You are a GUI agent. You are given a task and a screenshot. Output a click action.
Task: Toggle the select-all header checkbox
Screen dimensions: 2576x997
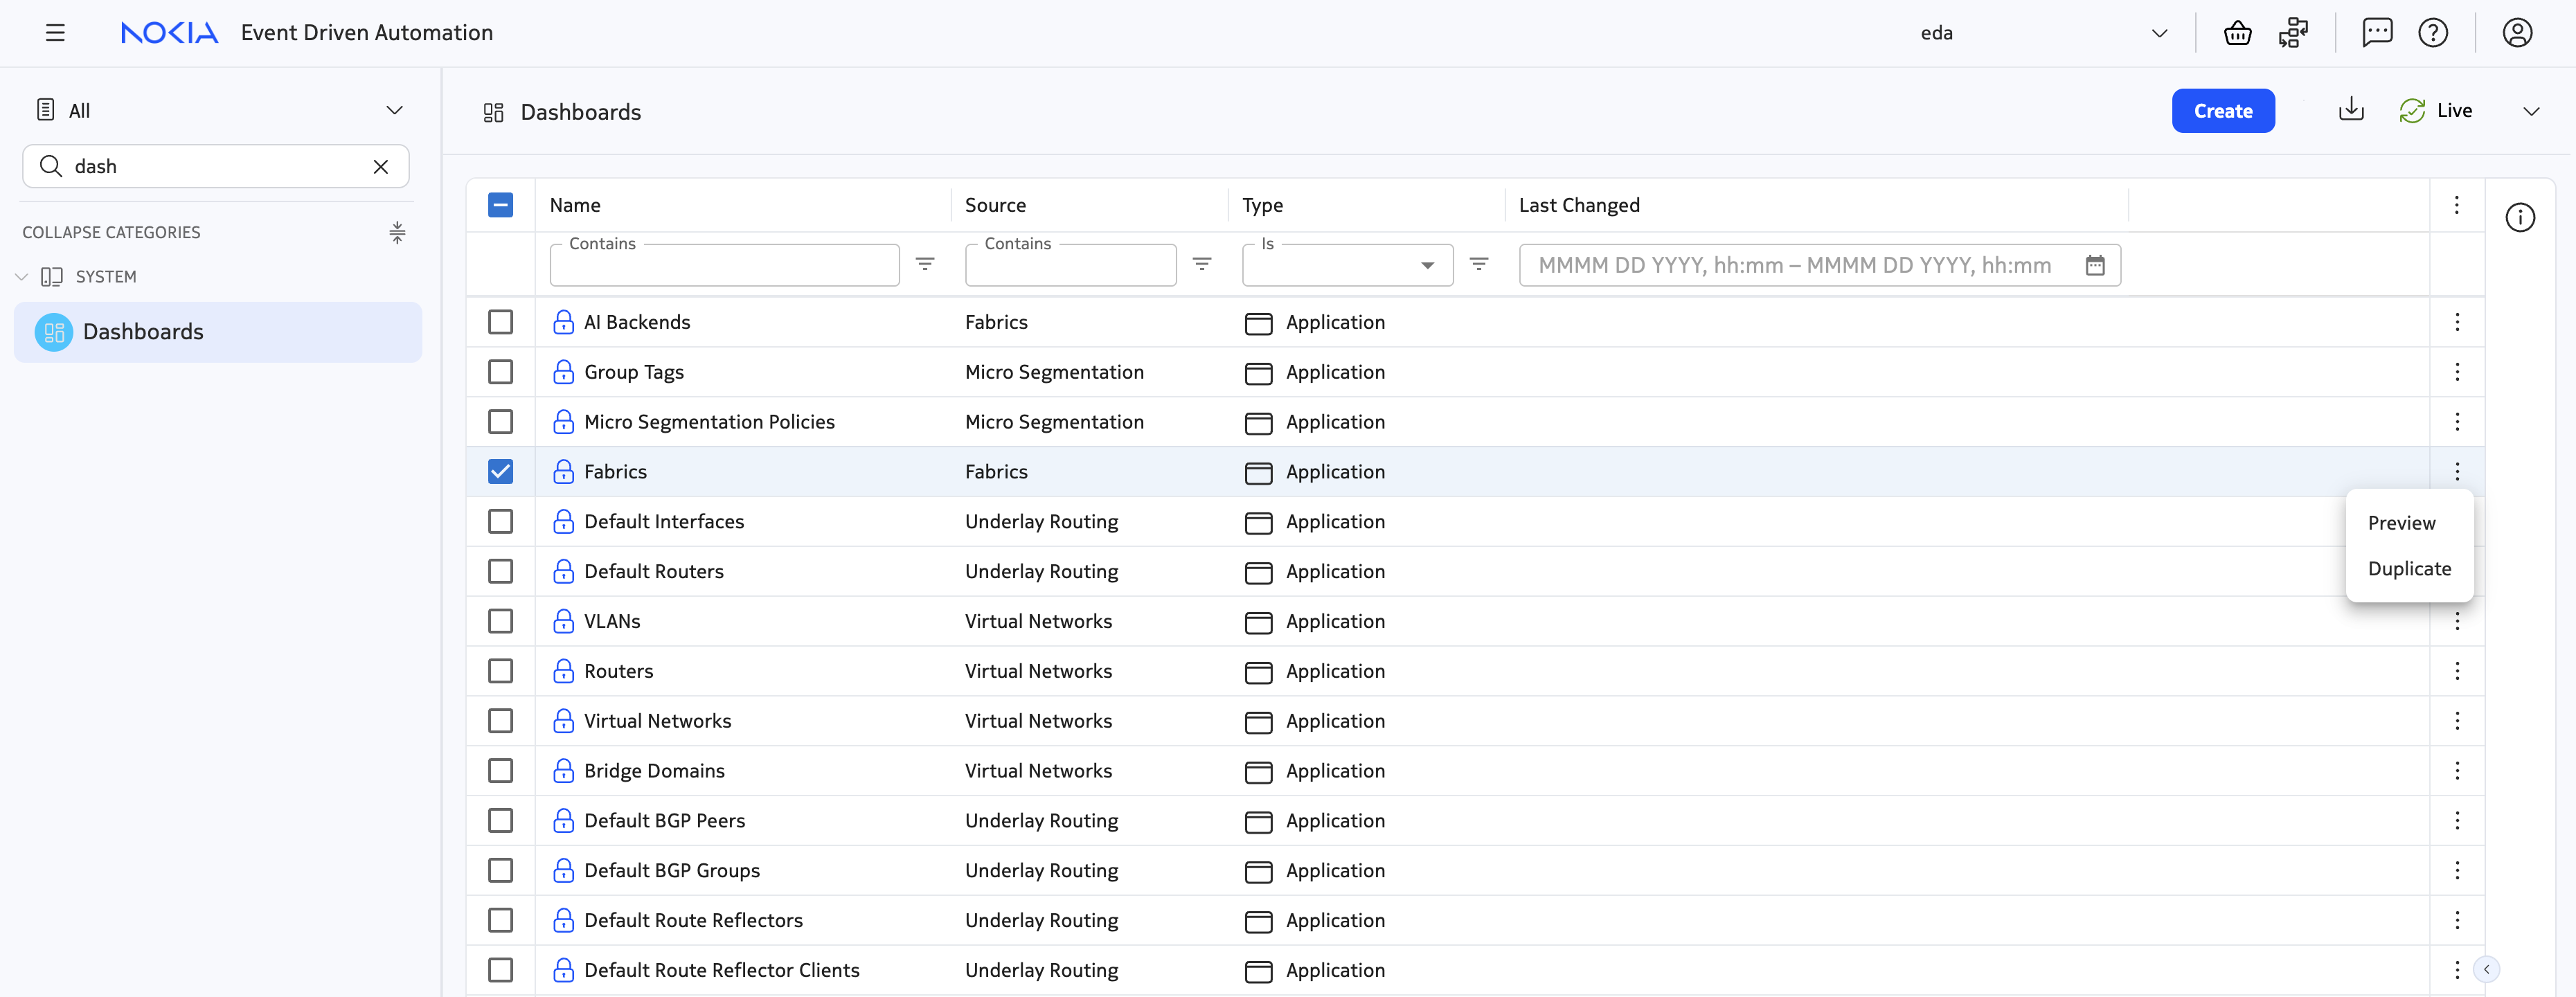point(500,205)
